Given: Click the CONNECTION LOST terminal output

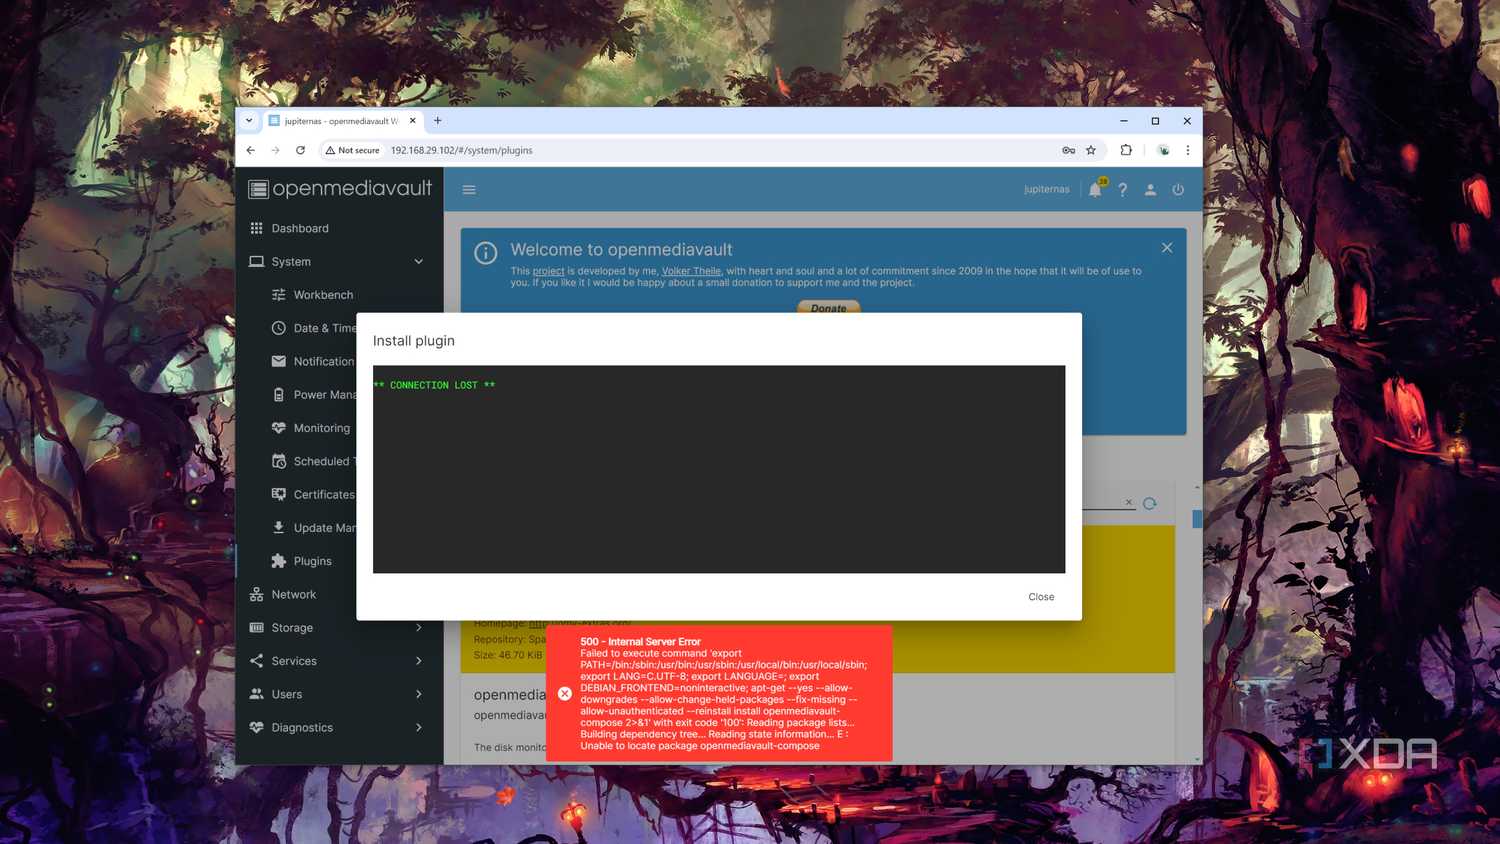Looking at the screenshot, I should point(434,385).
